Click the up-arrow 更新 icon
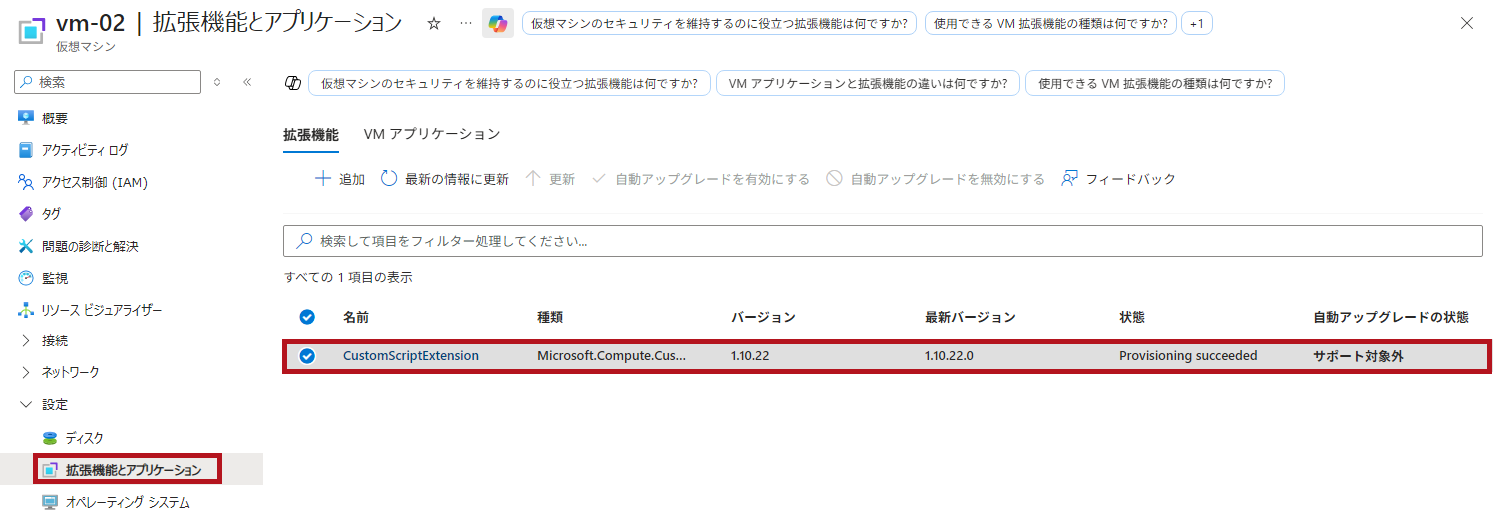Image resolution: width=1493 pixels, height=520 pixels. 533,179
